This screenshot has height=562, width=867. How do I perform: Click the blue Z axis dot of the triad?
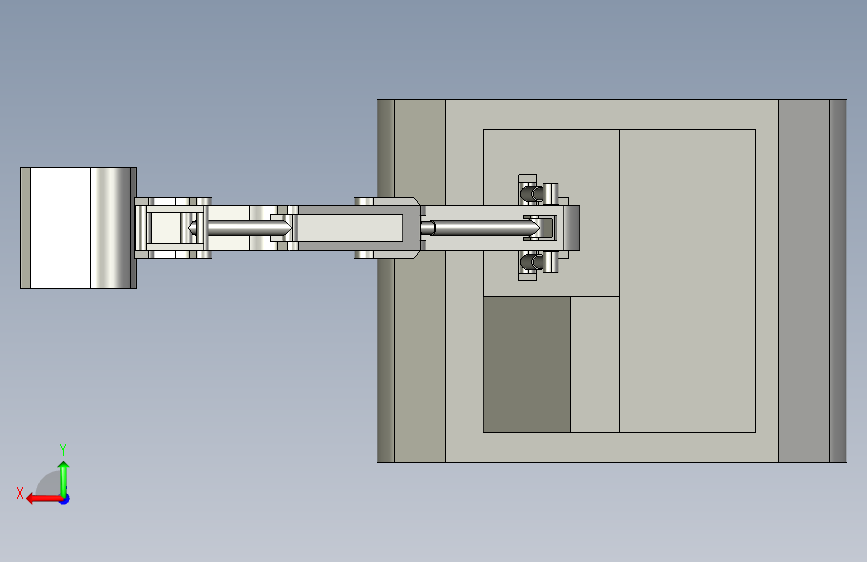coord(65,499)
